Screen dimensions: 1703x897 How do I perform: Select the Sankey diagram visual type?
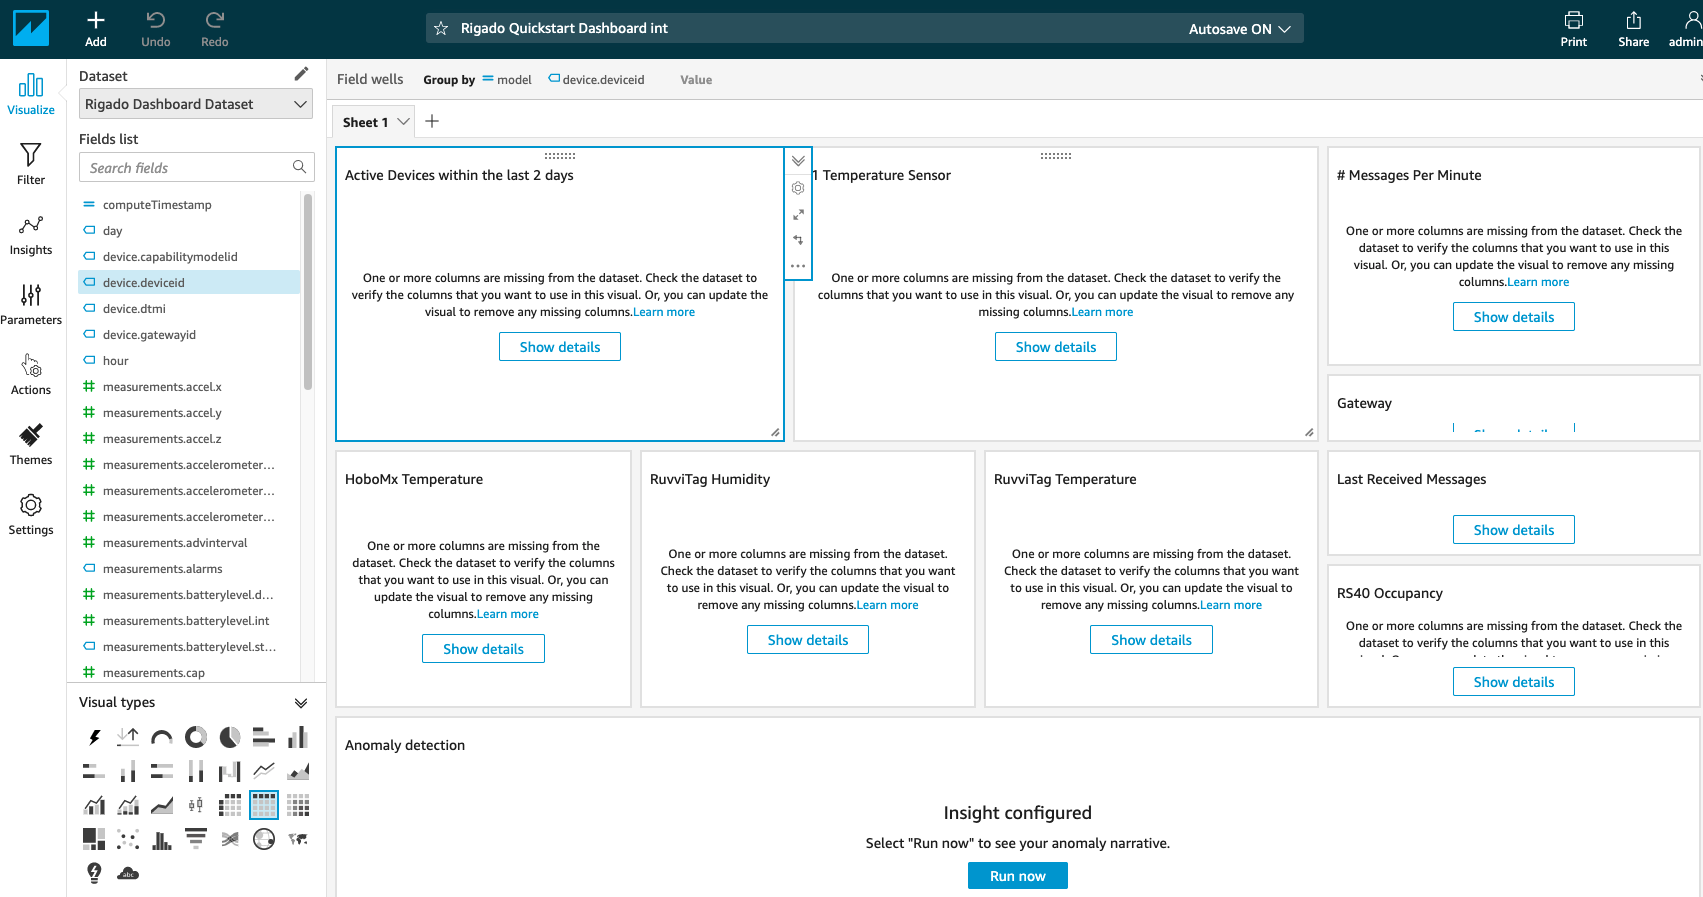pos(230,838)
